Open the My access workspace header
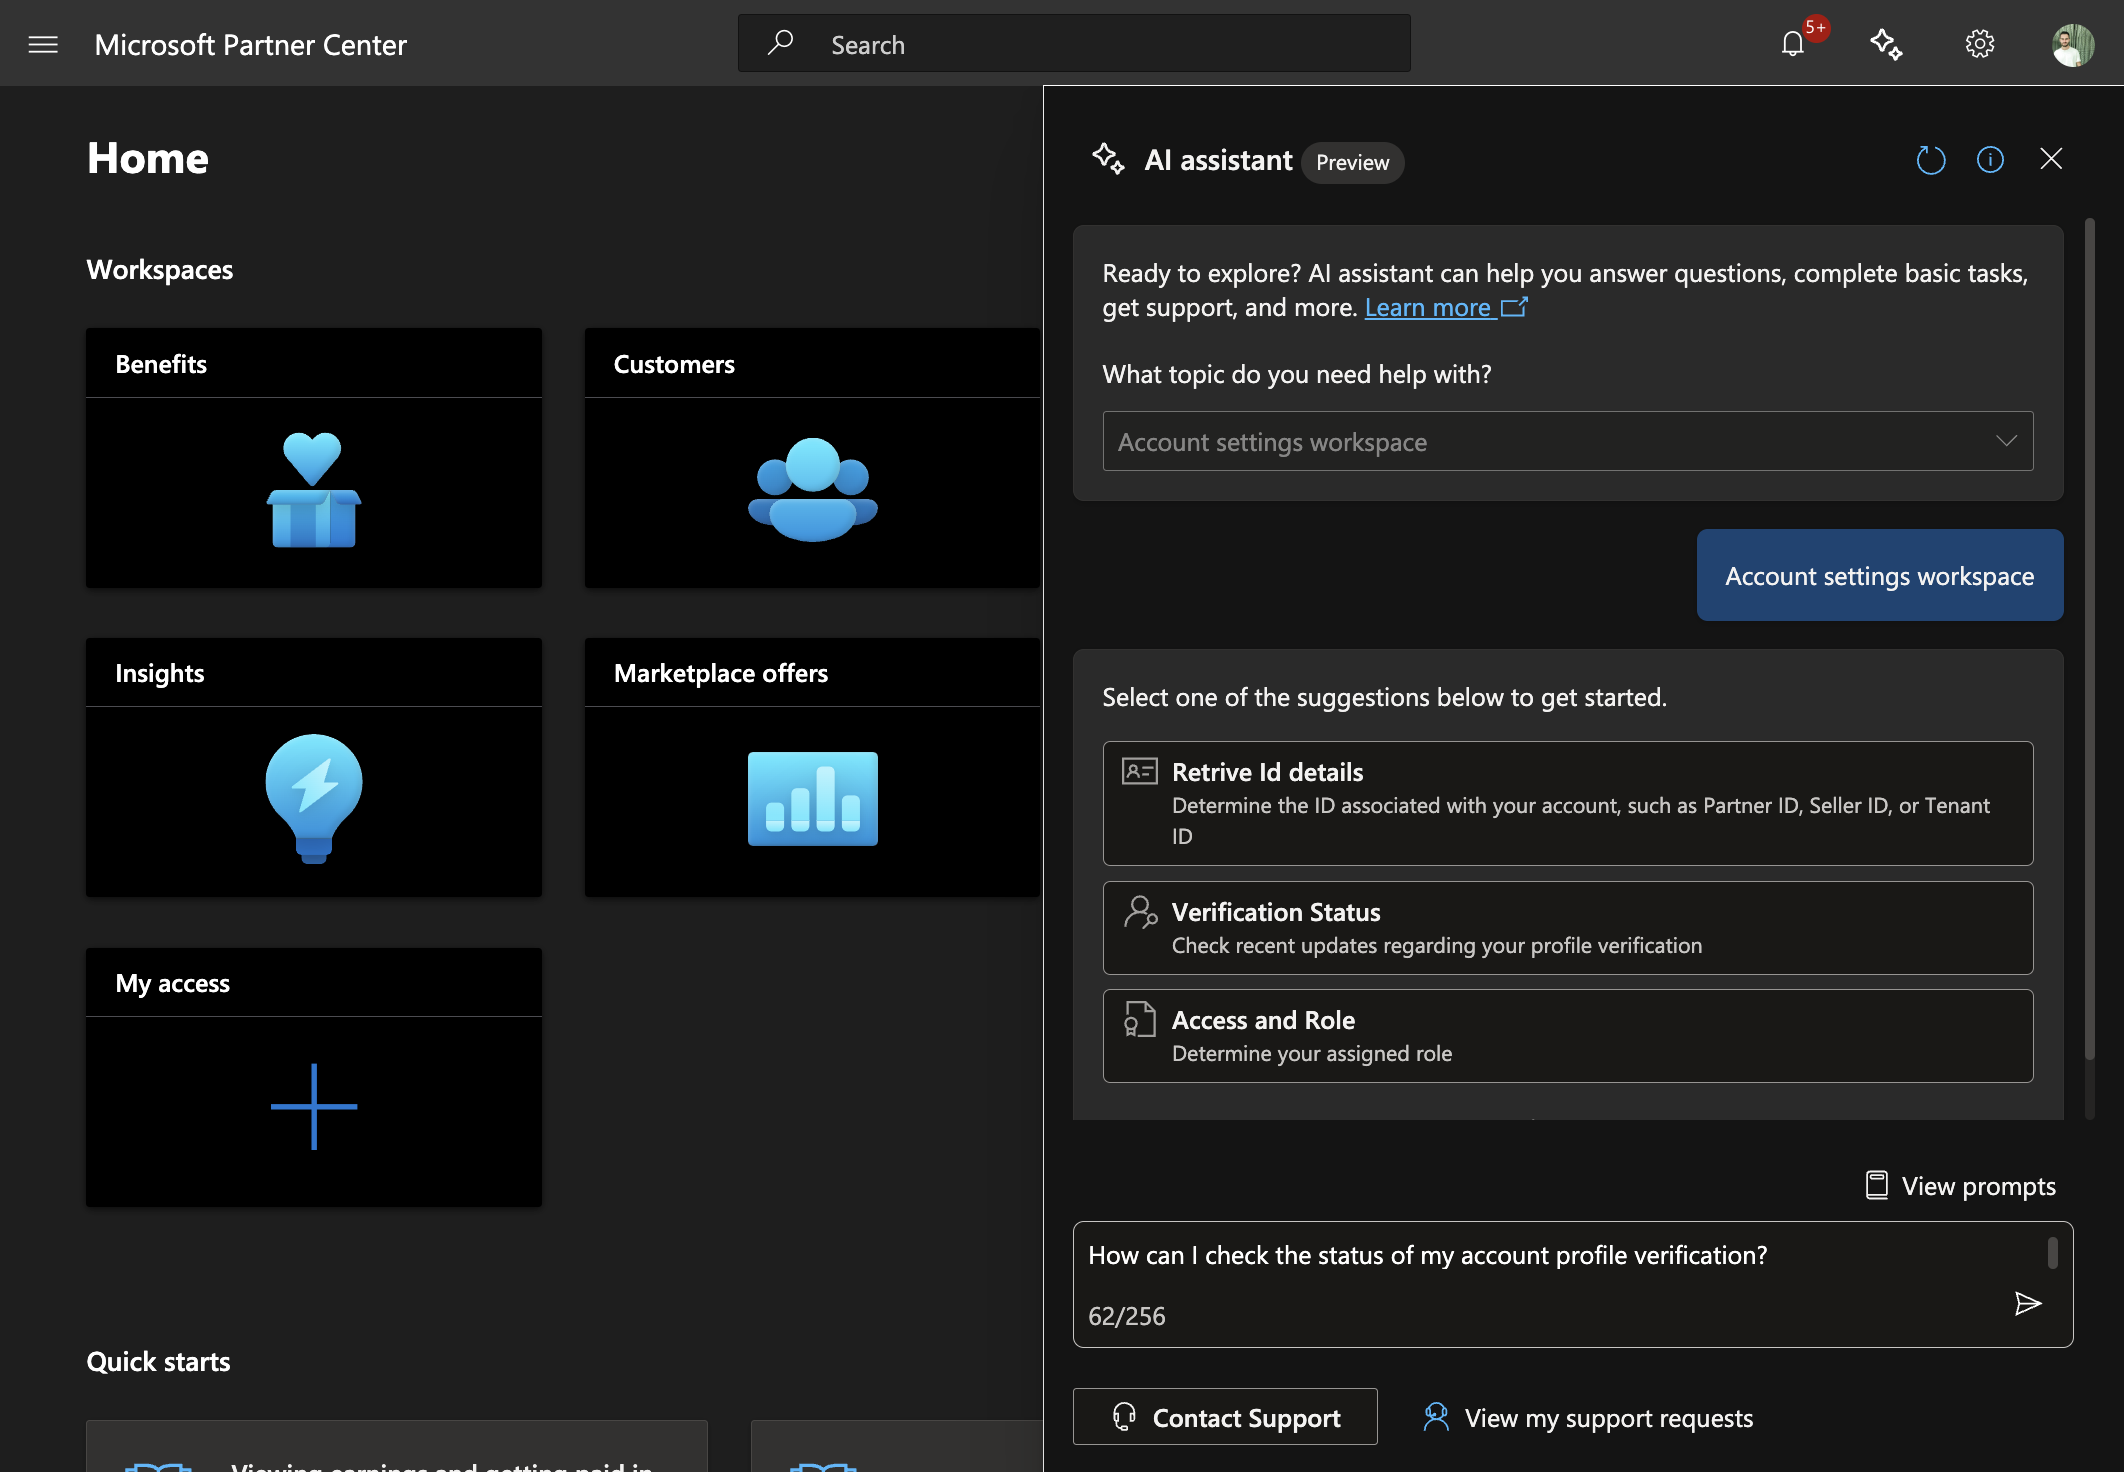The image size is (2124, 1472). coord(314,983)
